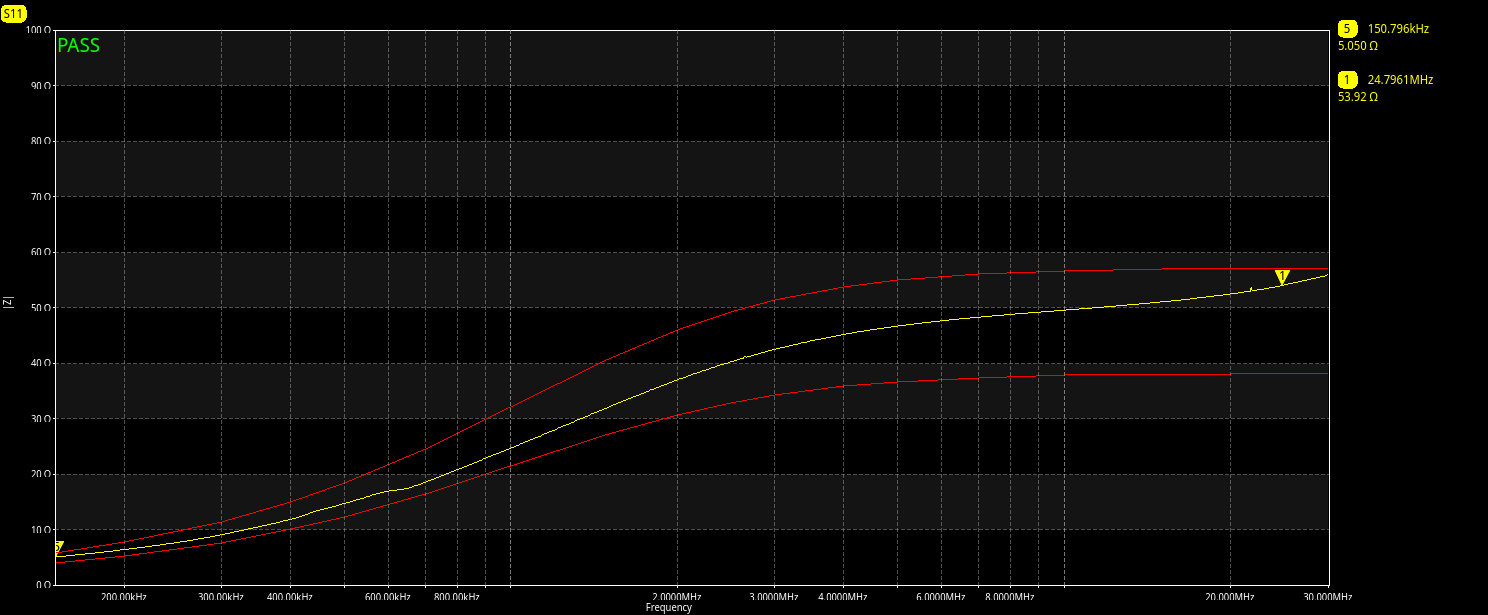Click the 200.00kHz frequency axis label
Image resolution: width=1488 pixels, height=615 pixels.
tap(124, 597)
